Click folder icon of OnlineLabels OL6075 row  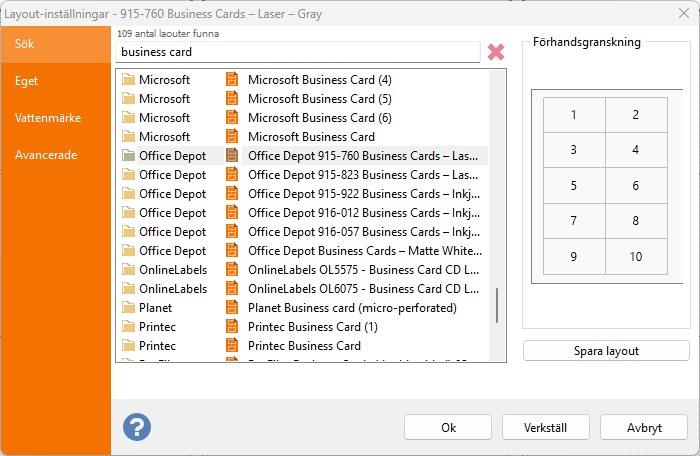pos(129,289)
